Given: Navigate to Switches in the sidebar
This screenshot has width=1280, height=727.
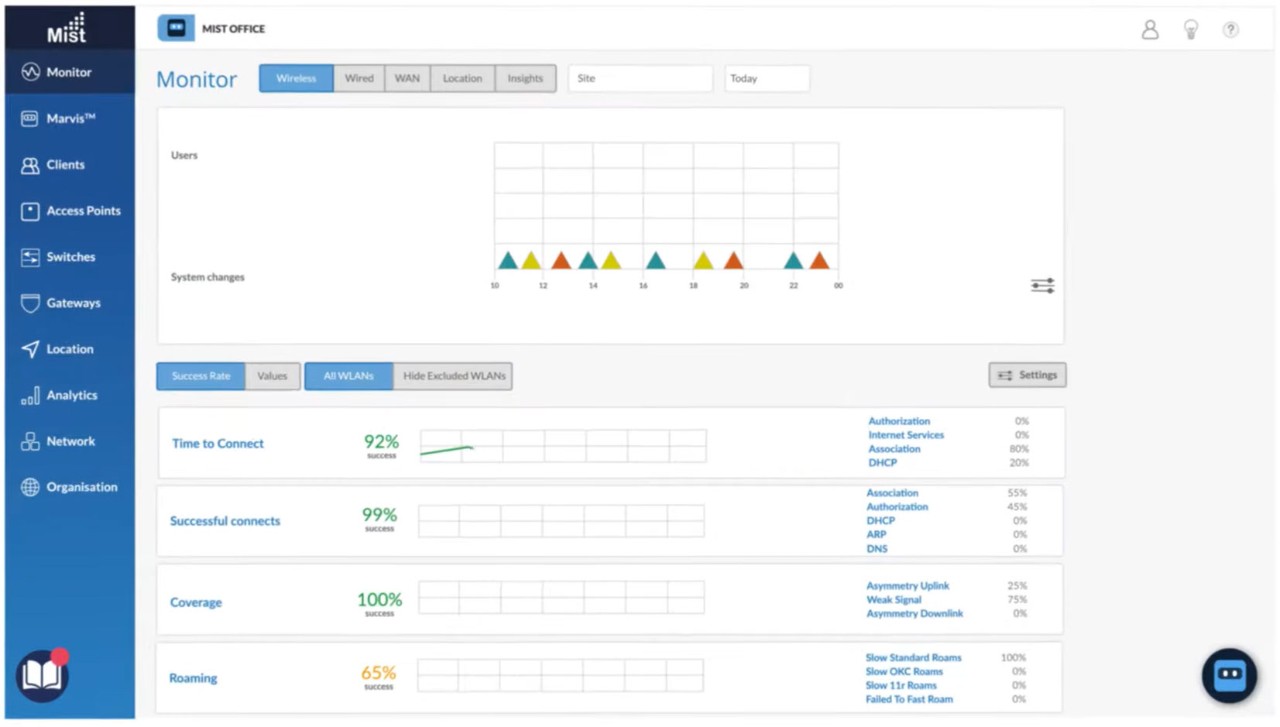Looking at the screenshot, I should [x=70, y=257].
